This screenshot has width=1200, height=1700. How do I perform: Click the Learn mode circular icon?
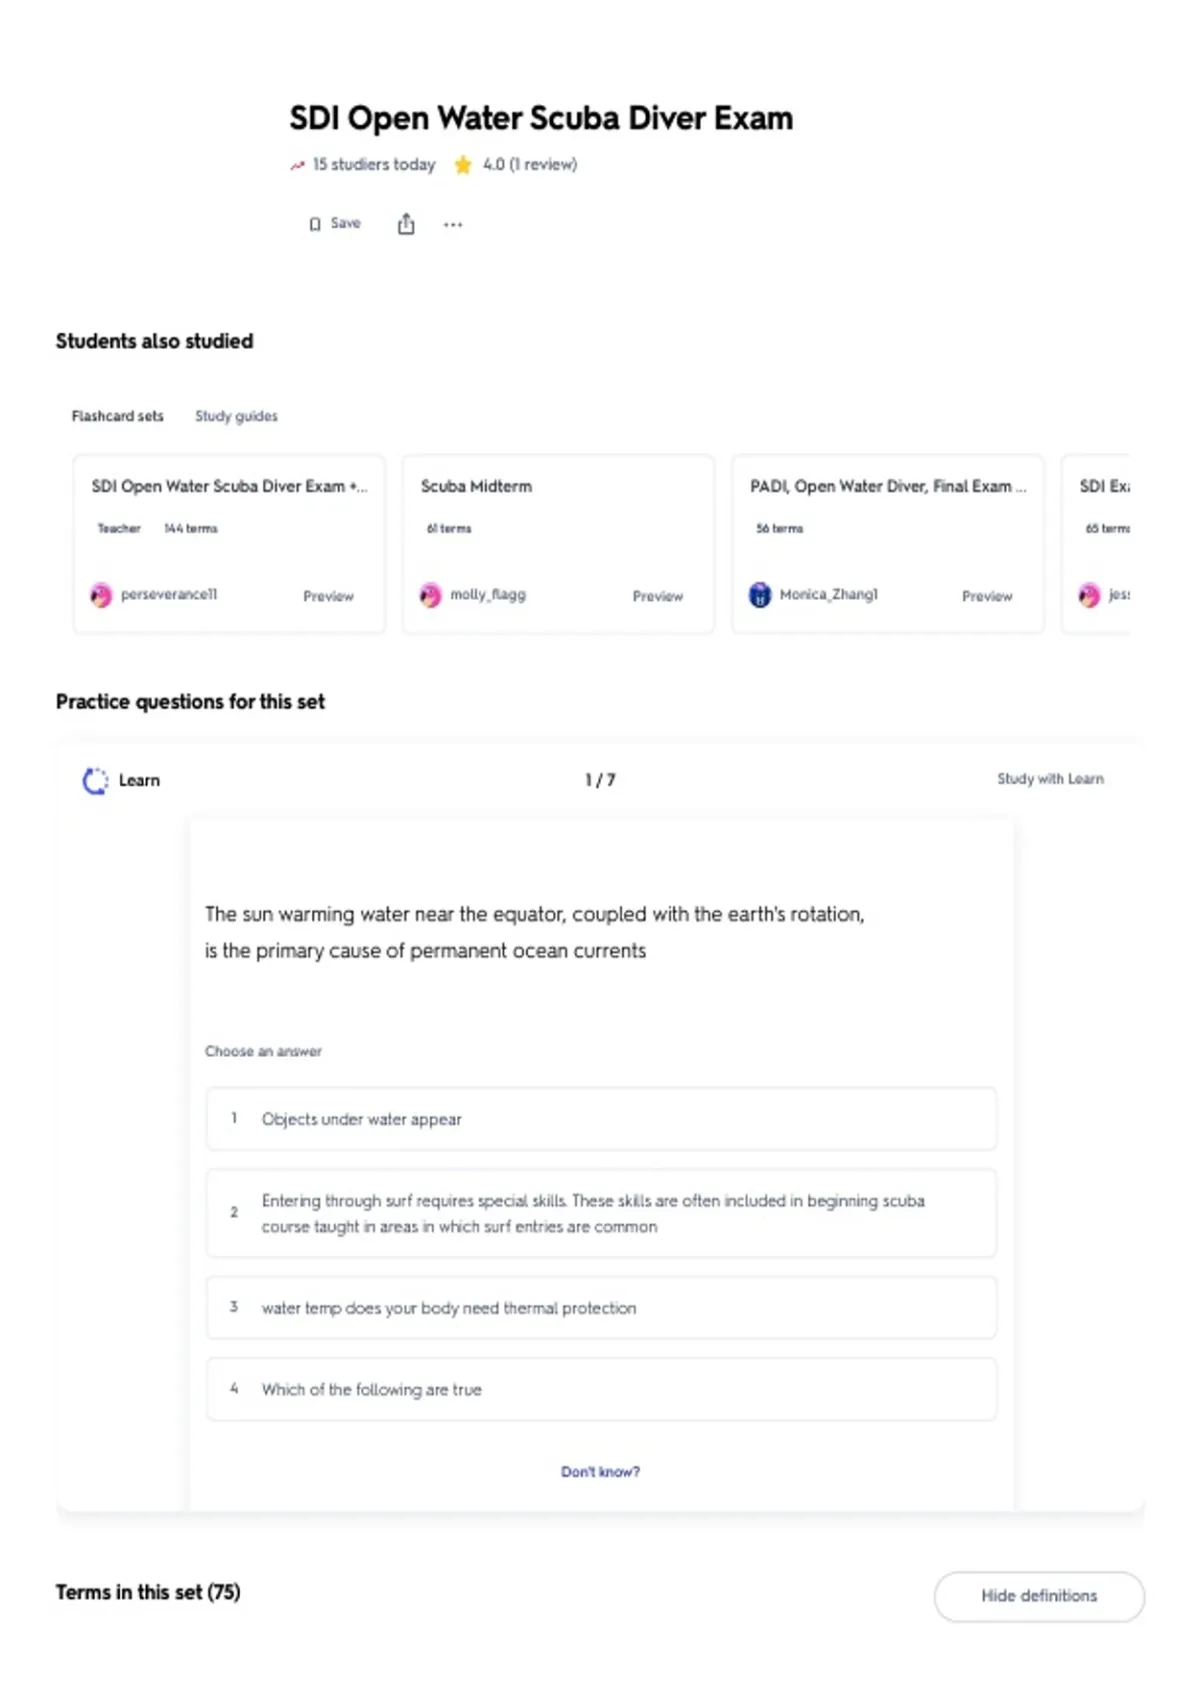(95, 781)
